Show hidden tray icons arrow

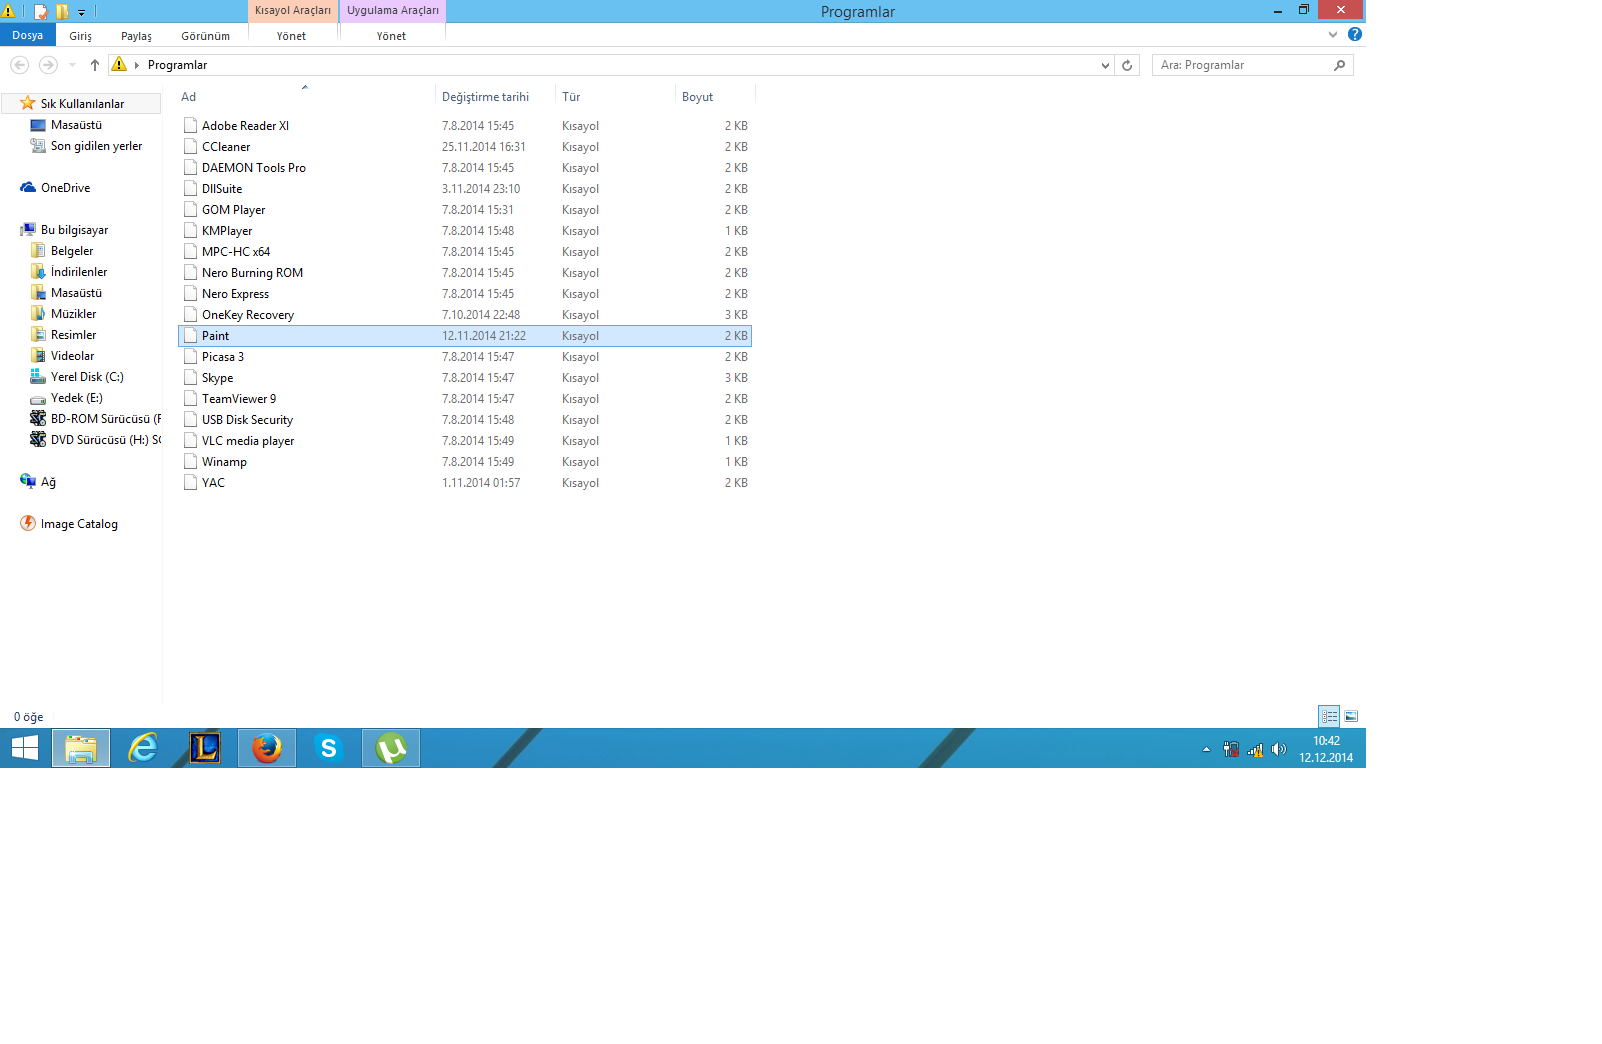pyautogui.click(x=1206, y=749)
